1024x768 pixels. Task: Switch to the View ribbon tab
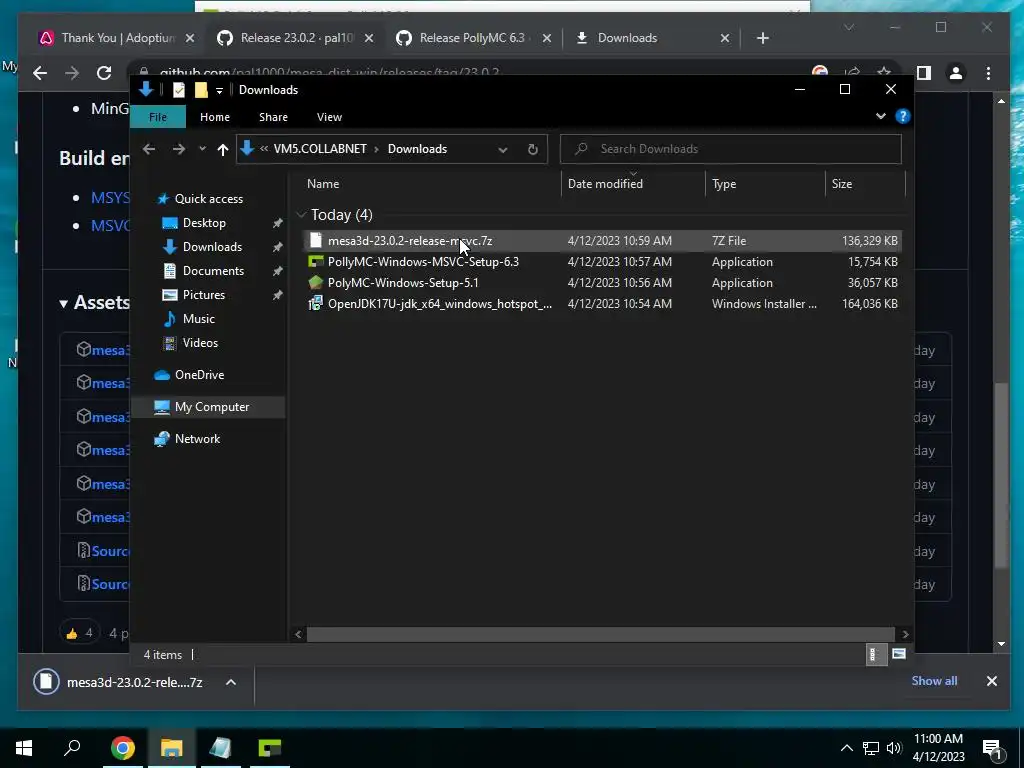pyautogui.click(x=329, y=117)
